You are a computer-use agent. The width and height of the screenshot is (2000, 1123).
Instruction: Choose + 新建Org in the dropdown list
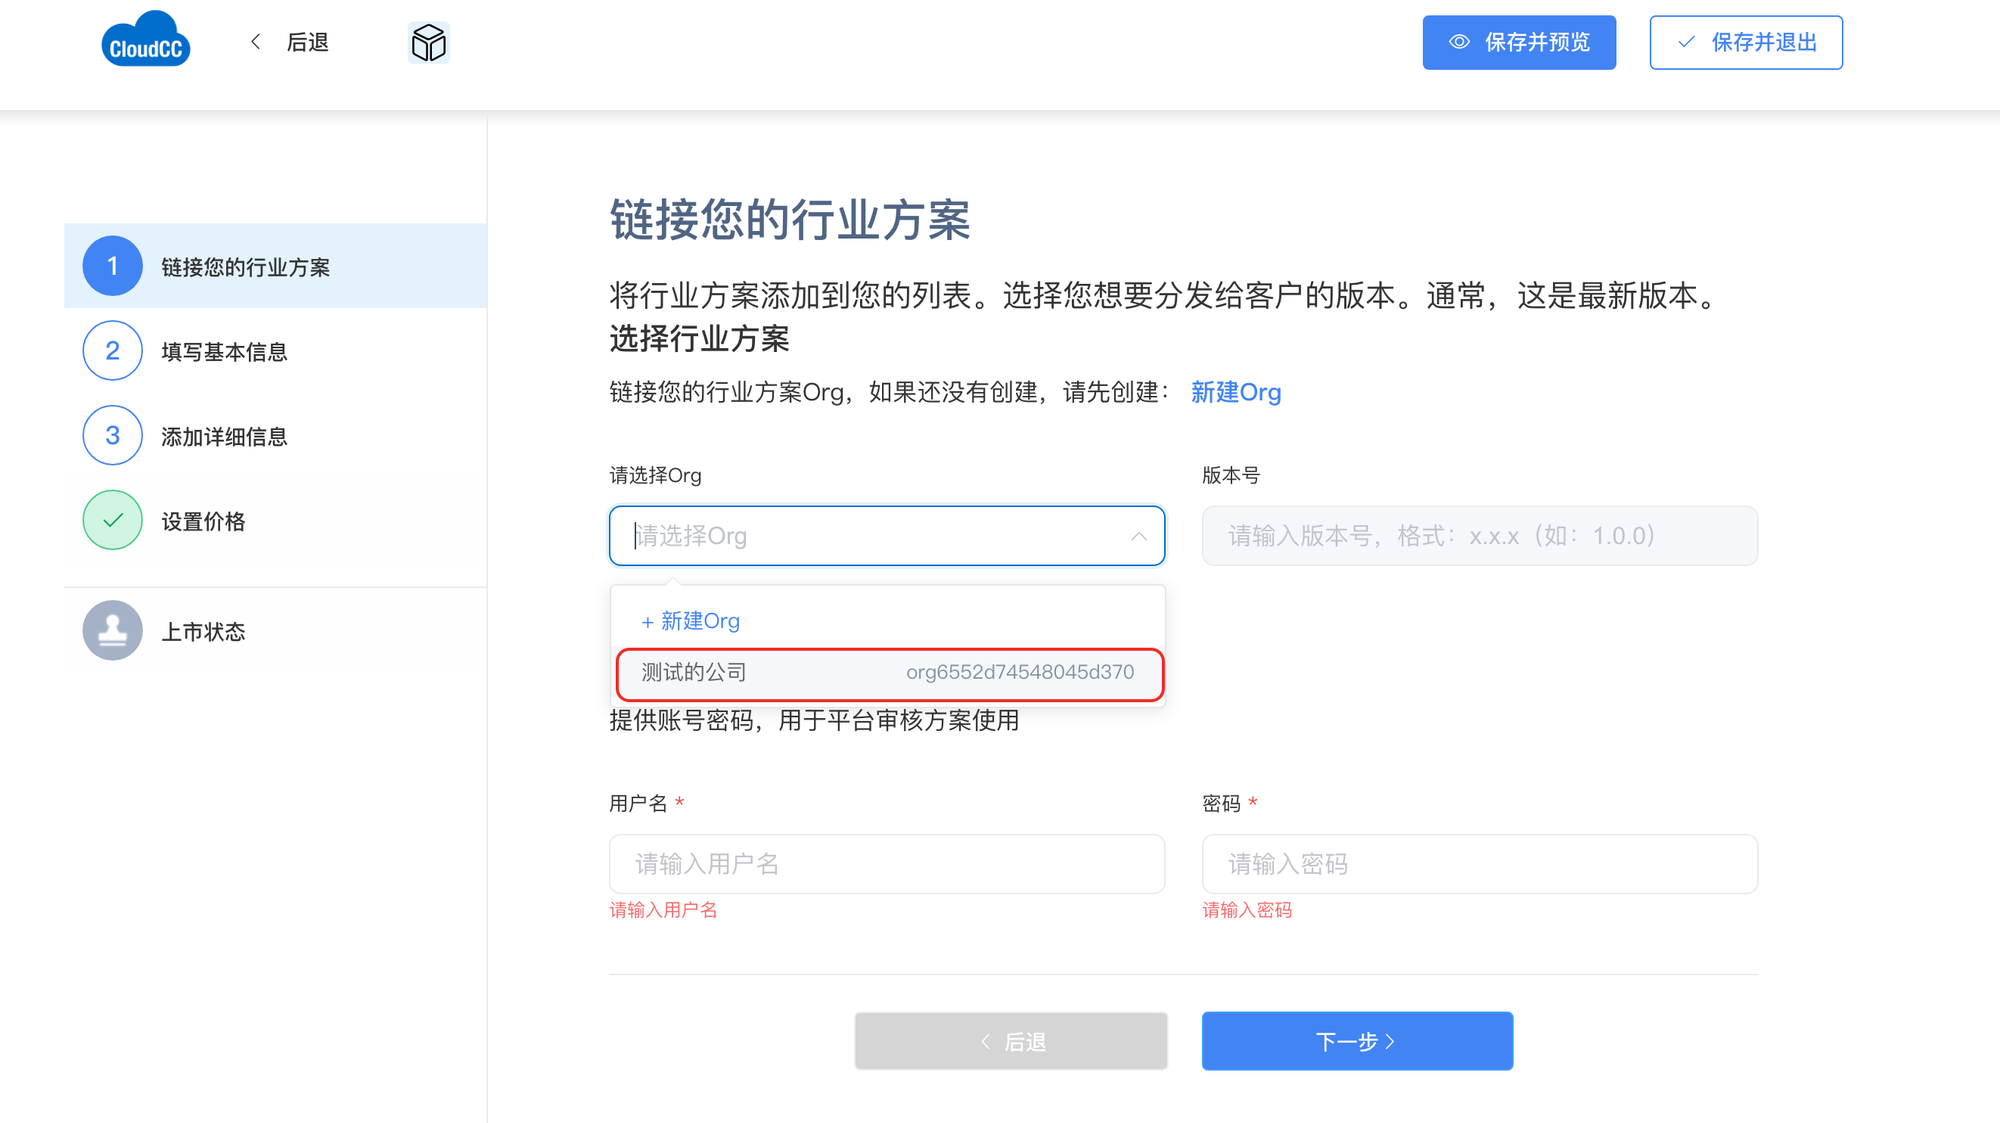[691, 622]
